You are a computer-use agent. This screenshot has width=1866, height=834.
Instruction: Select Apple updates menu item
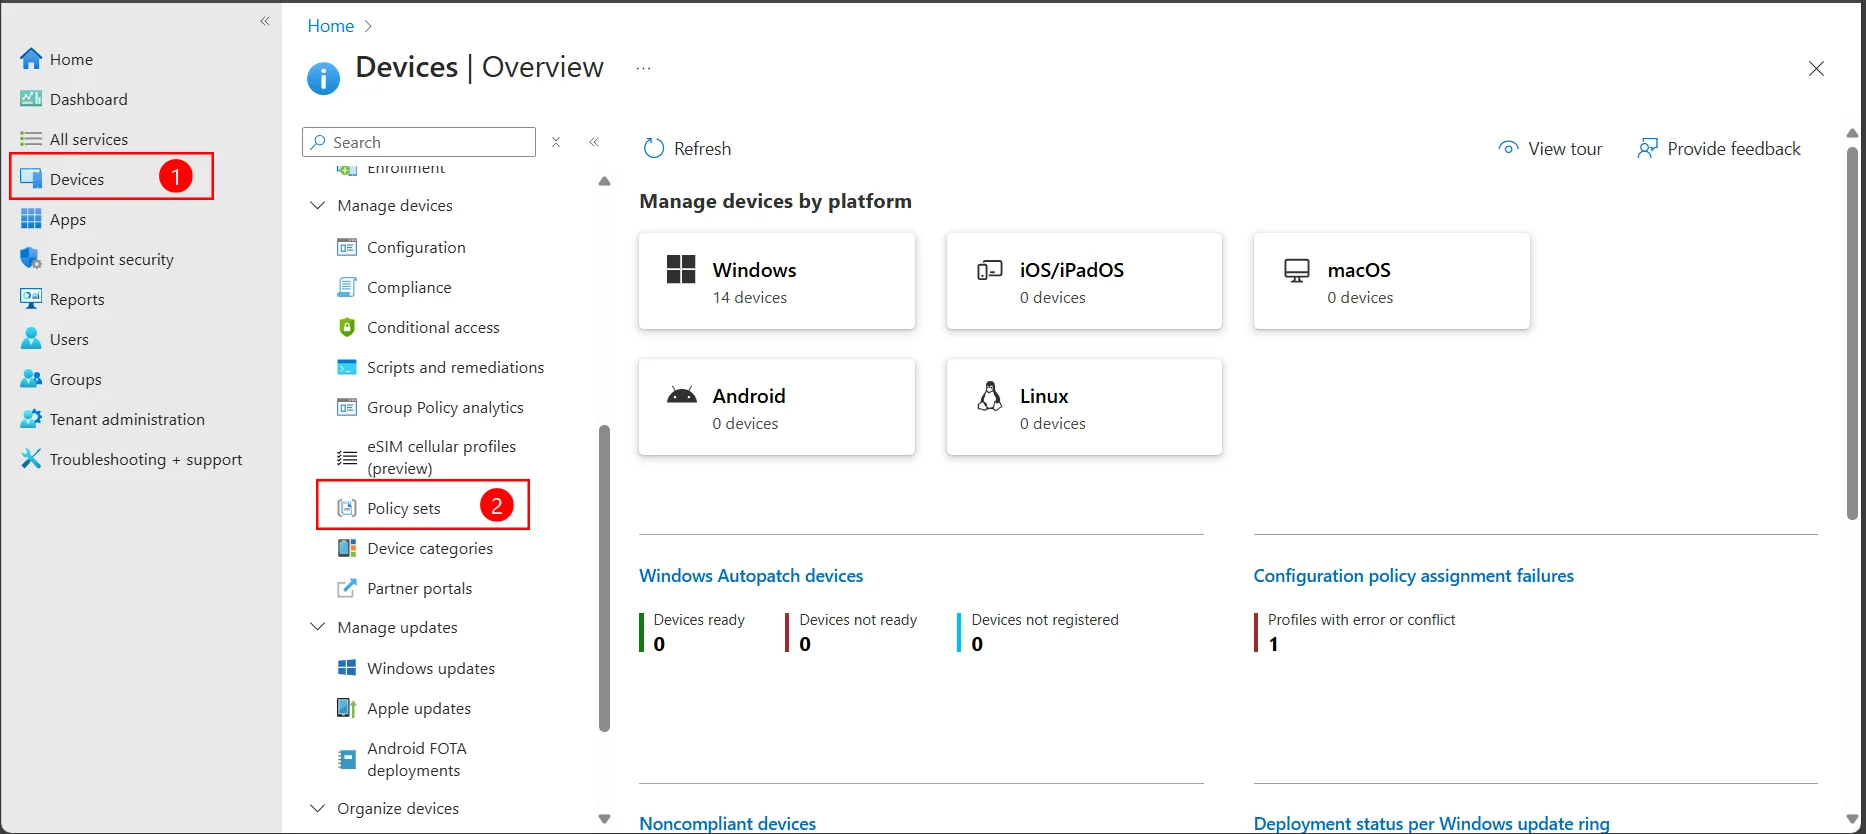click(419, 708)
